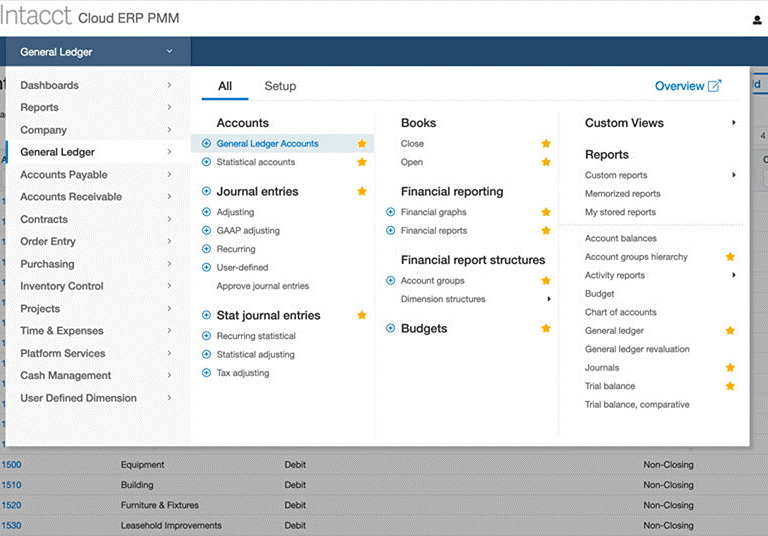
Task: Open the Account balances report
Action: 621,238
